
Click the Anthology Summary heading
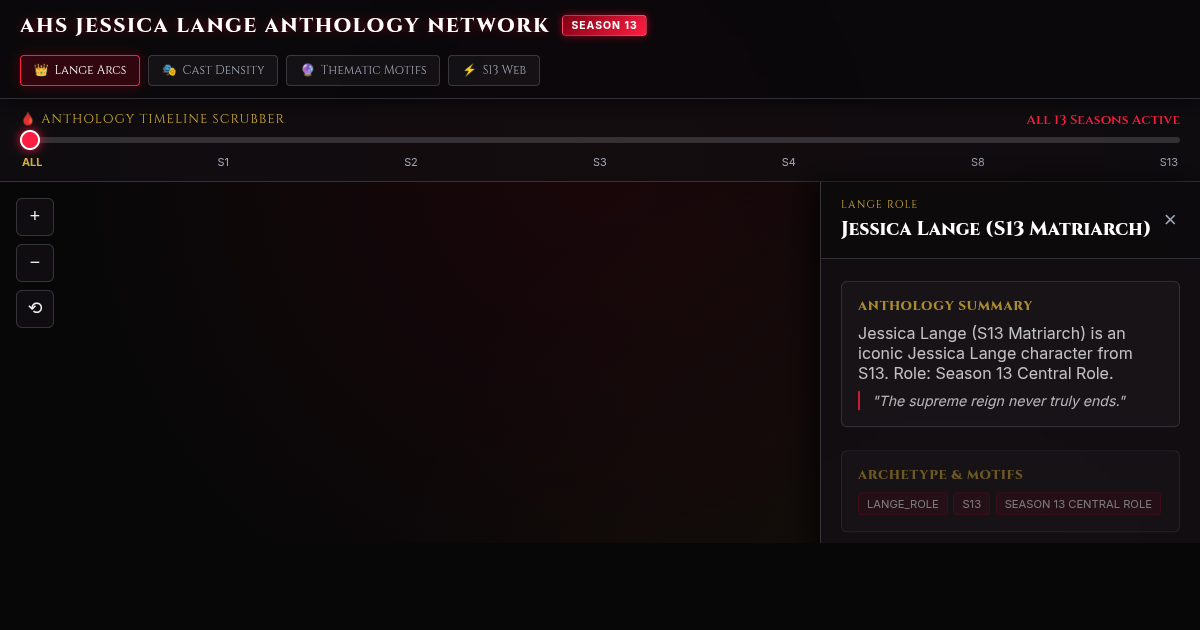pyautogui.click(x=945, y=306)
